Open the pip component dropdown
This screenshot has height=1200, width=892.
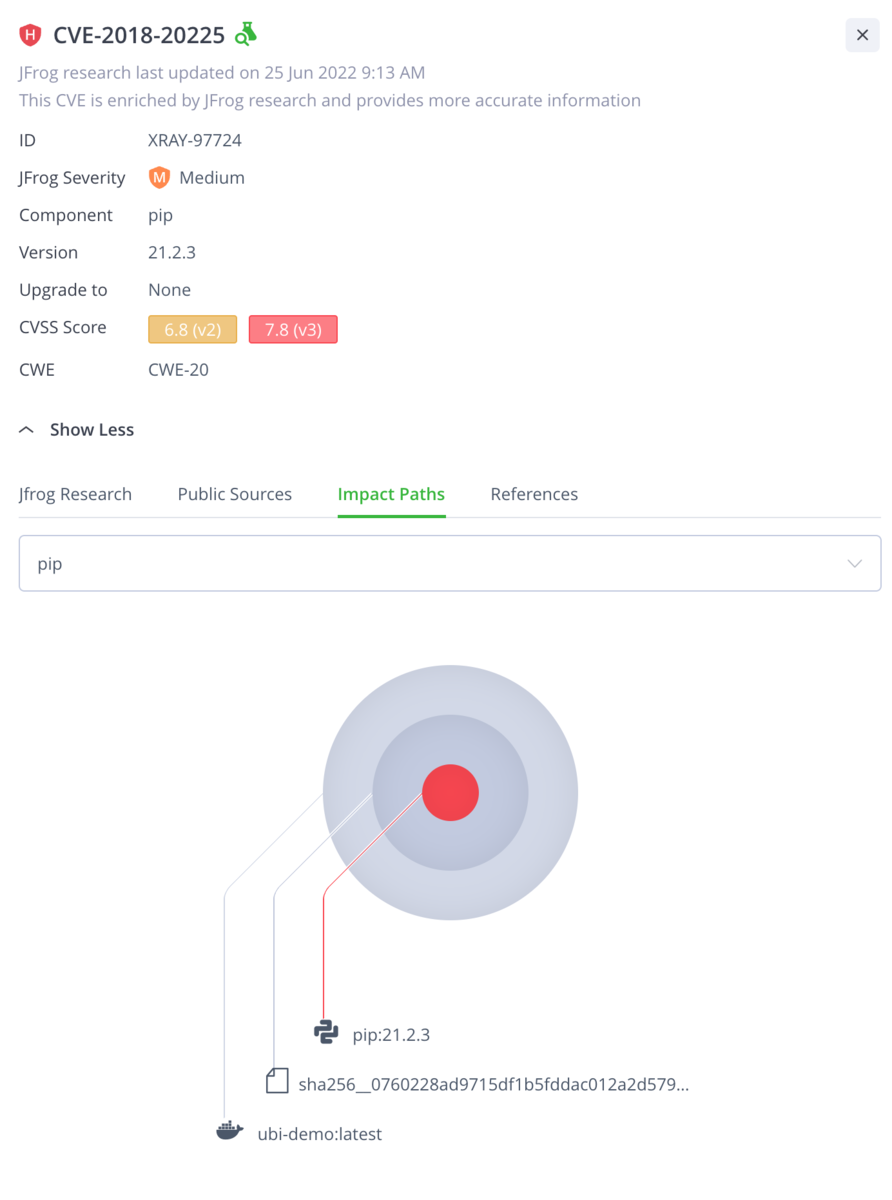[x=450, y=563]
